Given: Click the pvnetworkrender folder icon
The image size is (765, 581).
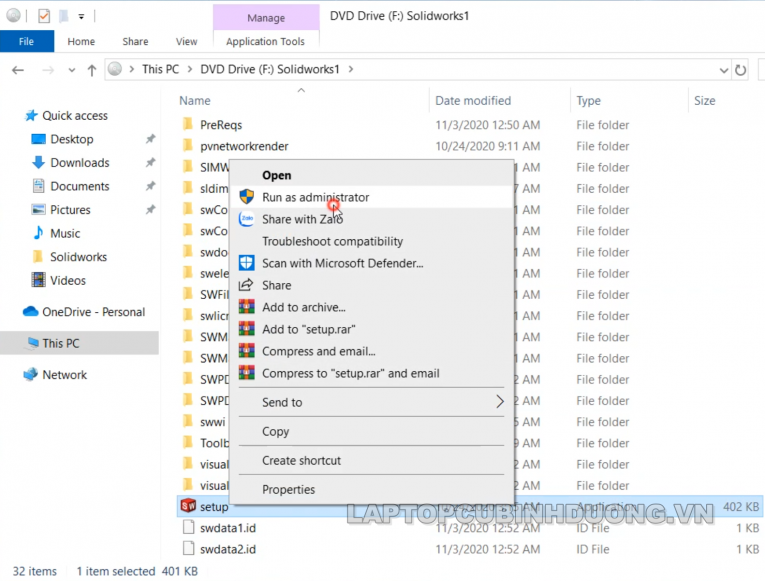Looking at the screenshot, I should click(188, 145).
